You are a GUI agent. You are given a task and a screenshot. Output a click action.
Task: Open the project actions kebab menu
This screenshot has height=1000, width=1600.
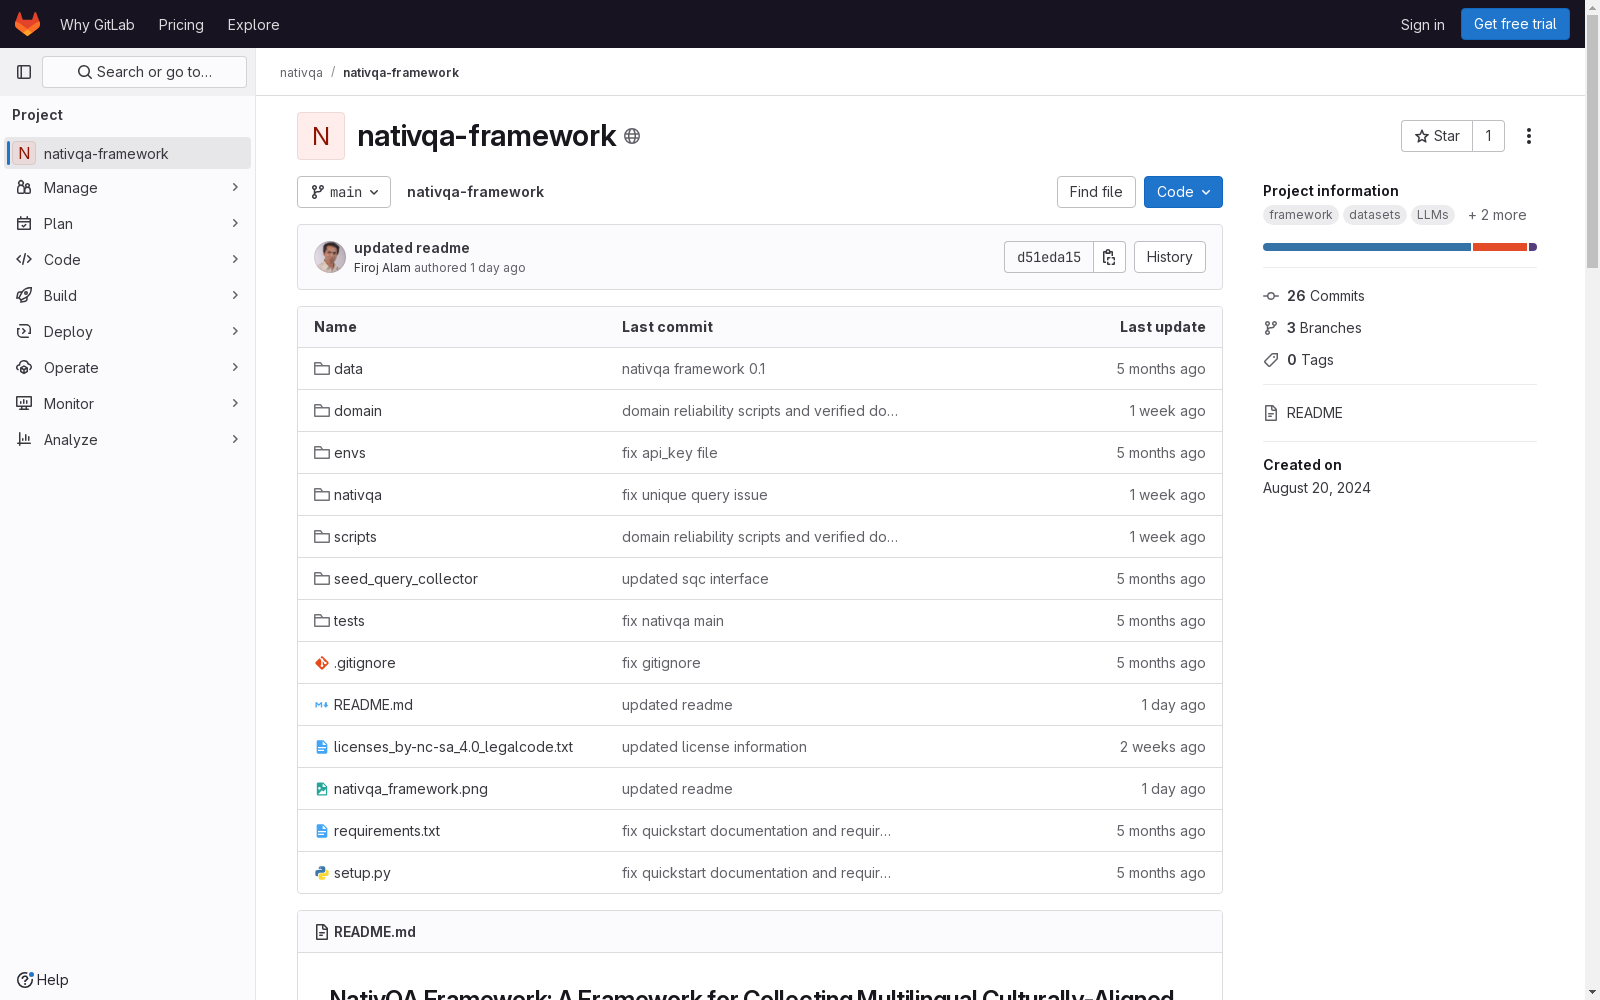pyautogui.click(x=1528, y=136)
